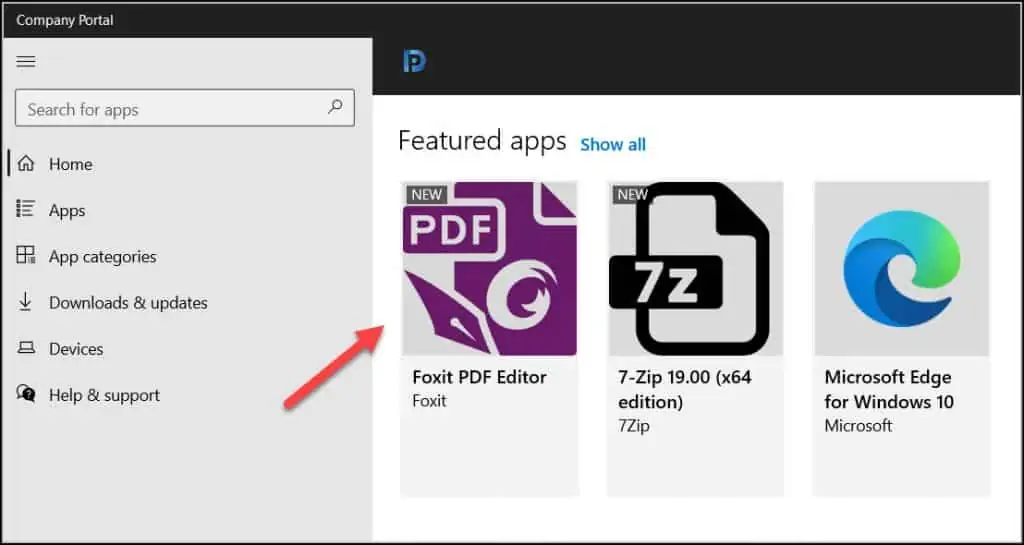Open Downloads & updates page
Image resolution: width=1024 pixels, height=545 pixels.
point(128,303)
